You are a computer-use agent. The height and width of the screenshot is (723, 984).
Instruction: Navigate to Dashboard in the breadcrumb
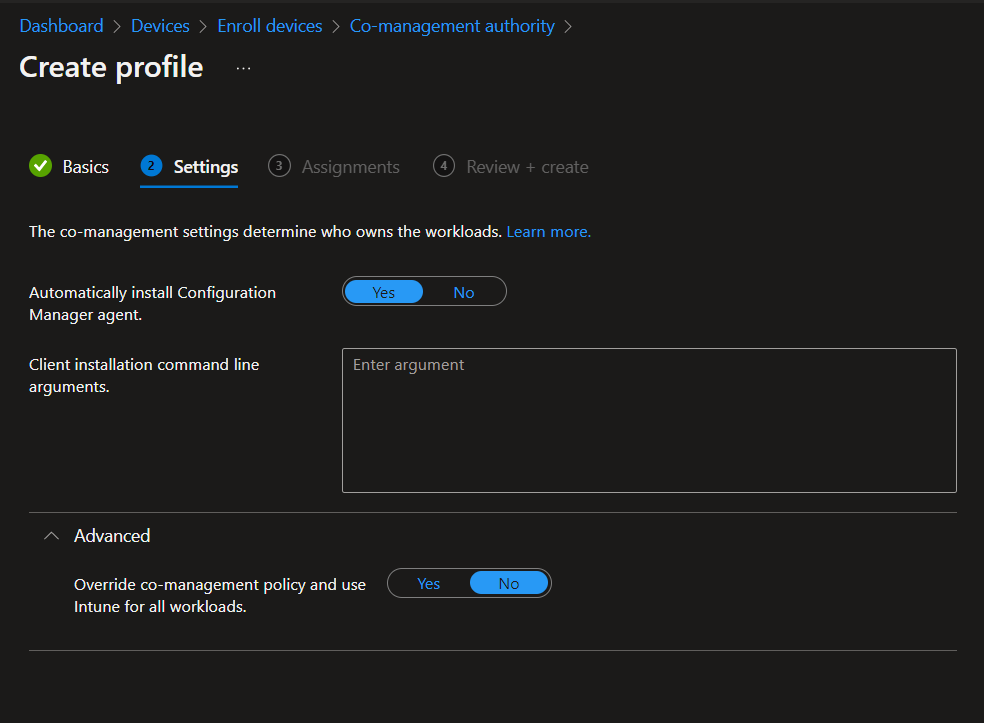[61, 26]
